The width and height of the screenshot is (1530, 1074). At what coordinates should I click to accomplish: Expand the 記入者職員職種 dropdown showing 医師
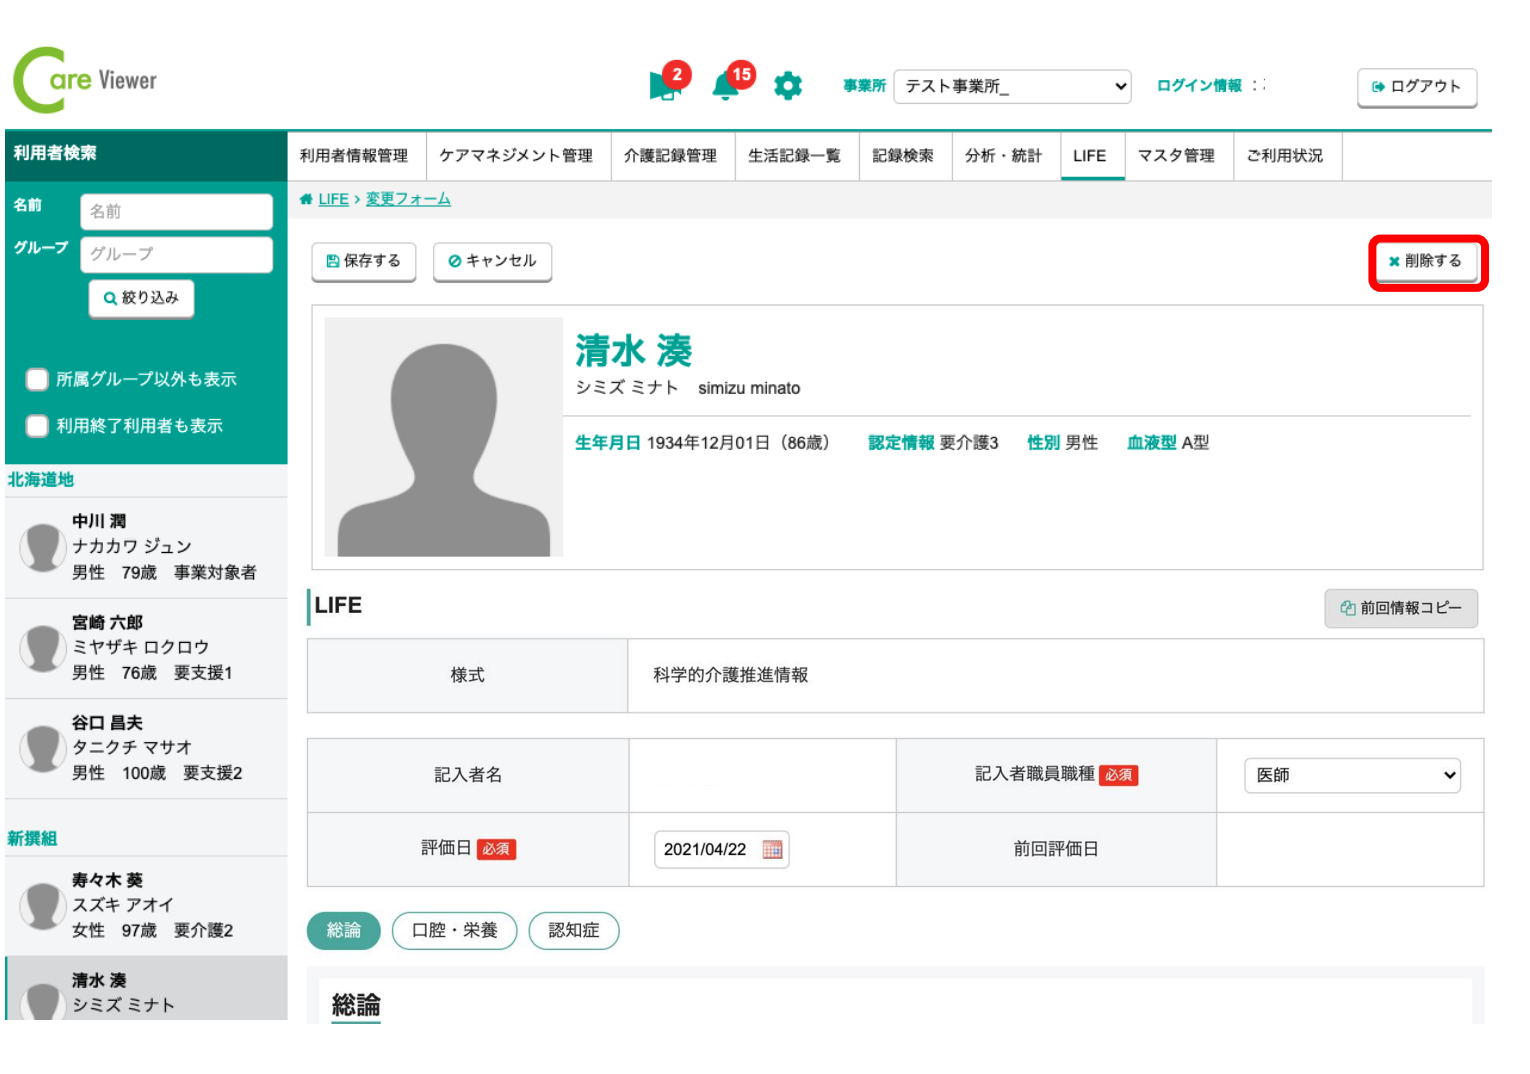point(1352,775)
